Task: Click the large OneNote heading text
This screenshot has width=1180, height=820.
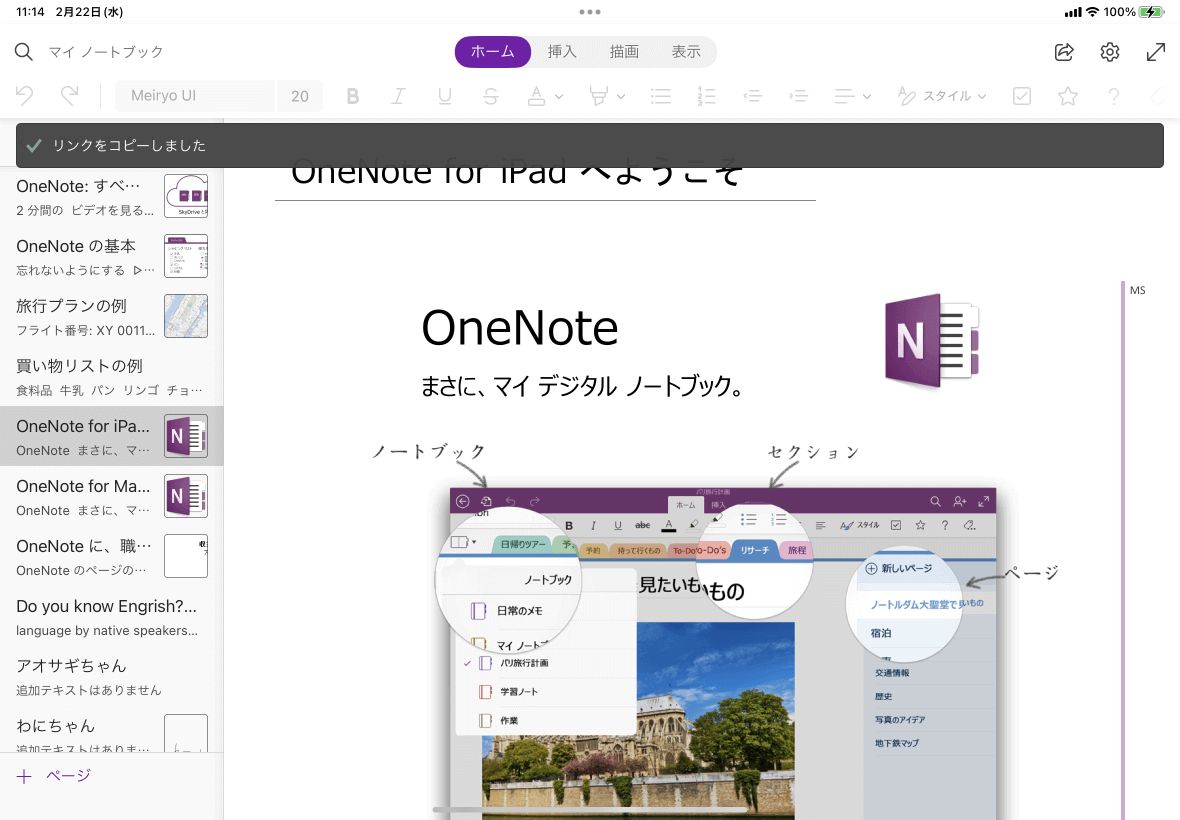Action: click(519, 328)
